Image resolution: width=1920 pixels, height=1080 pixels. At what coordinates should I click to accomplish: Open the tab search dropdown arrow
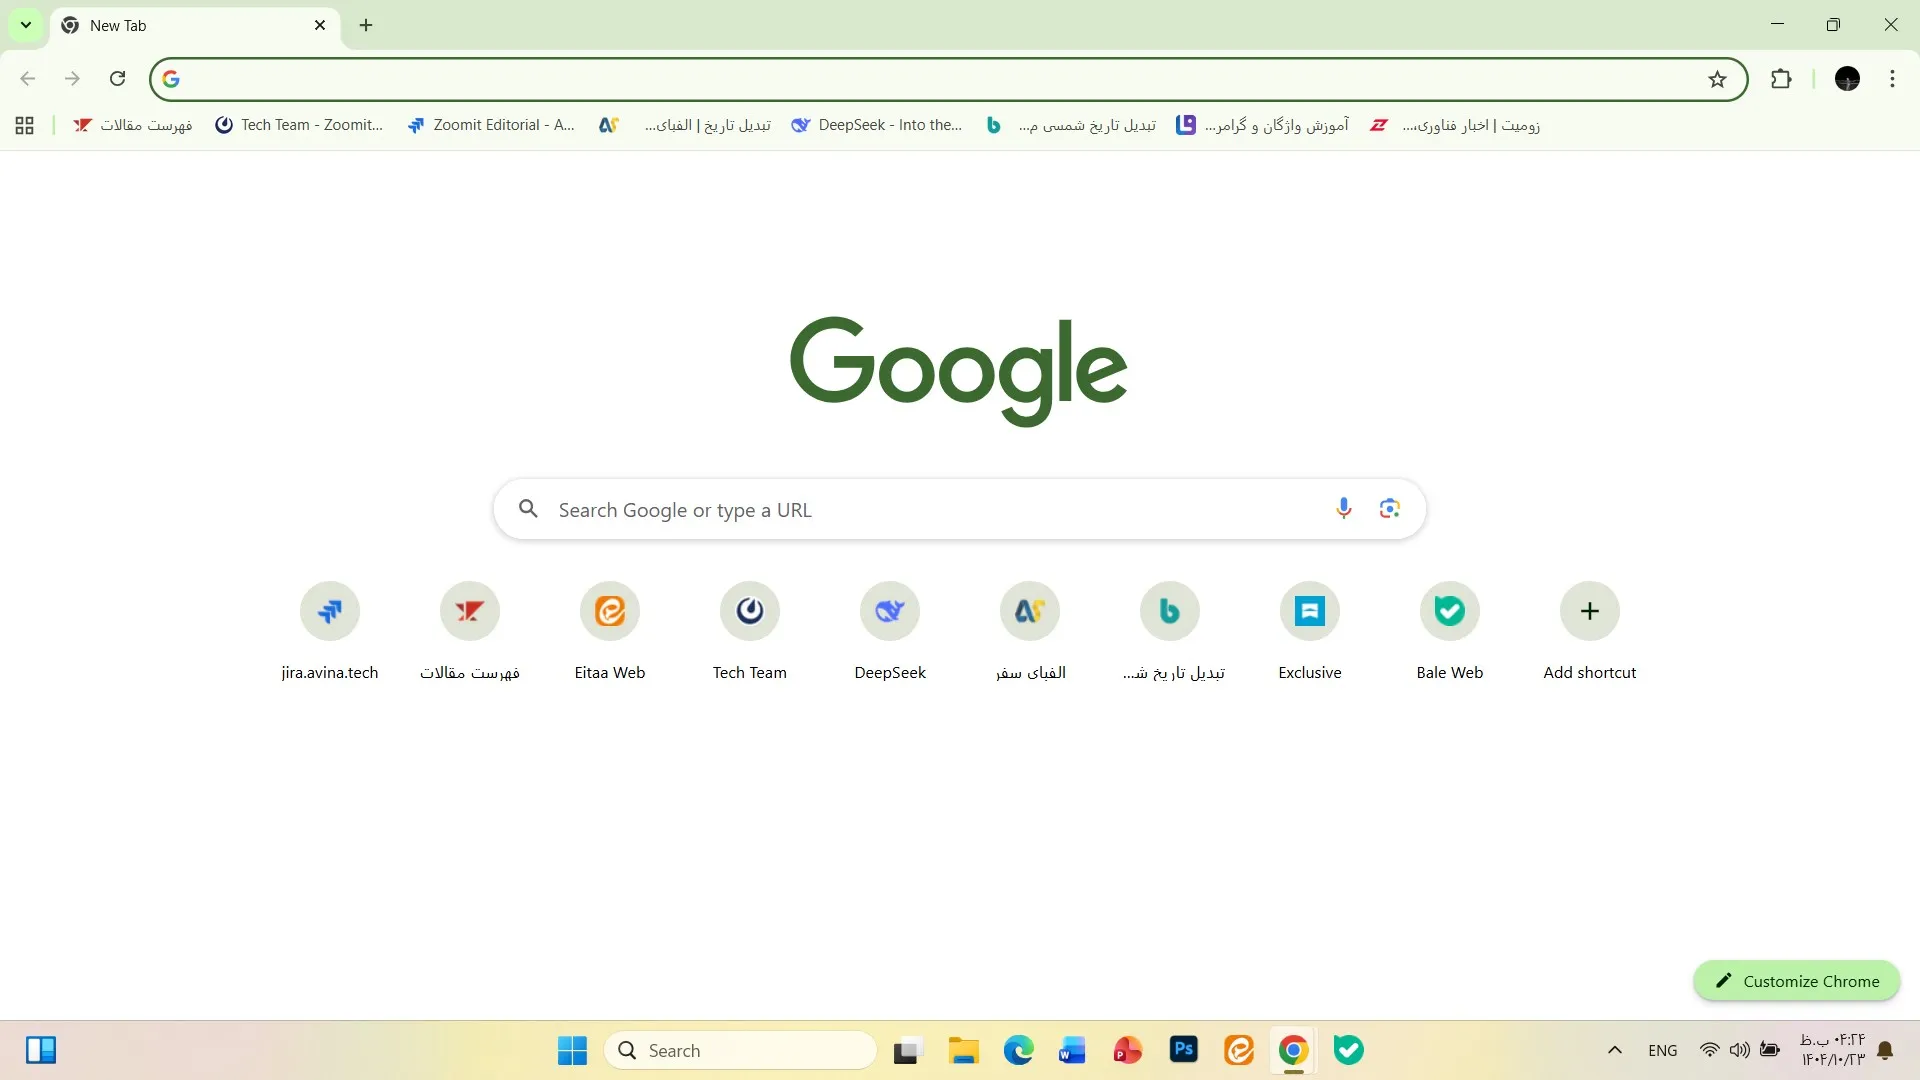tap(26, 25)
